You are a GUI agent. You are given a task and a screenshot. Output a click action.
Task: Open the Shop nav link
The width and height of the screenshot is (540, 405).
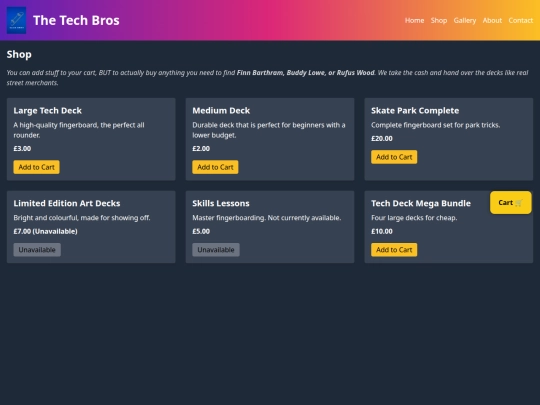(x=439, y=20)
